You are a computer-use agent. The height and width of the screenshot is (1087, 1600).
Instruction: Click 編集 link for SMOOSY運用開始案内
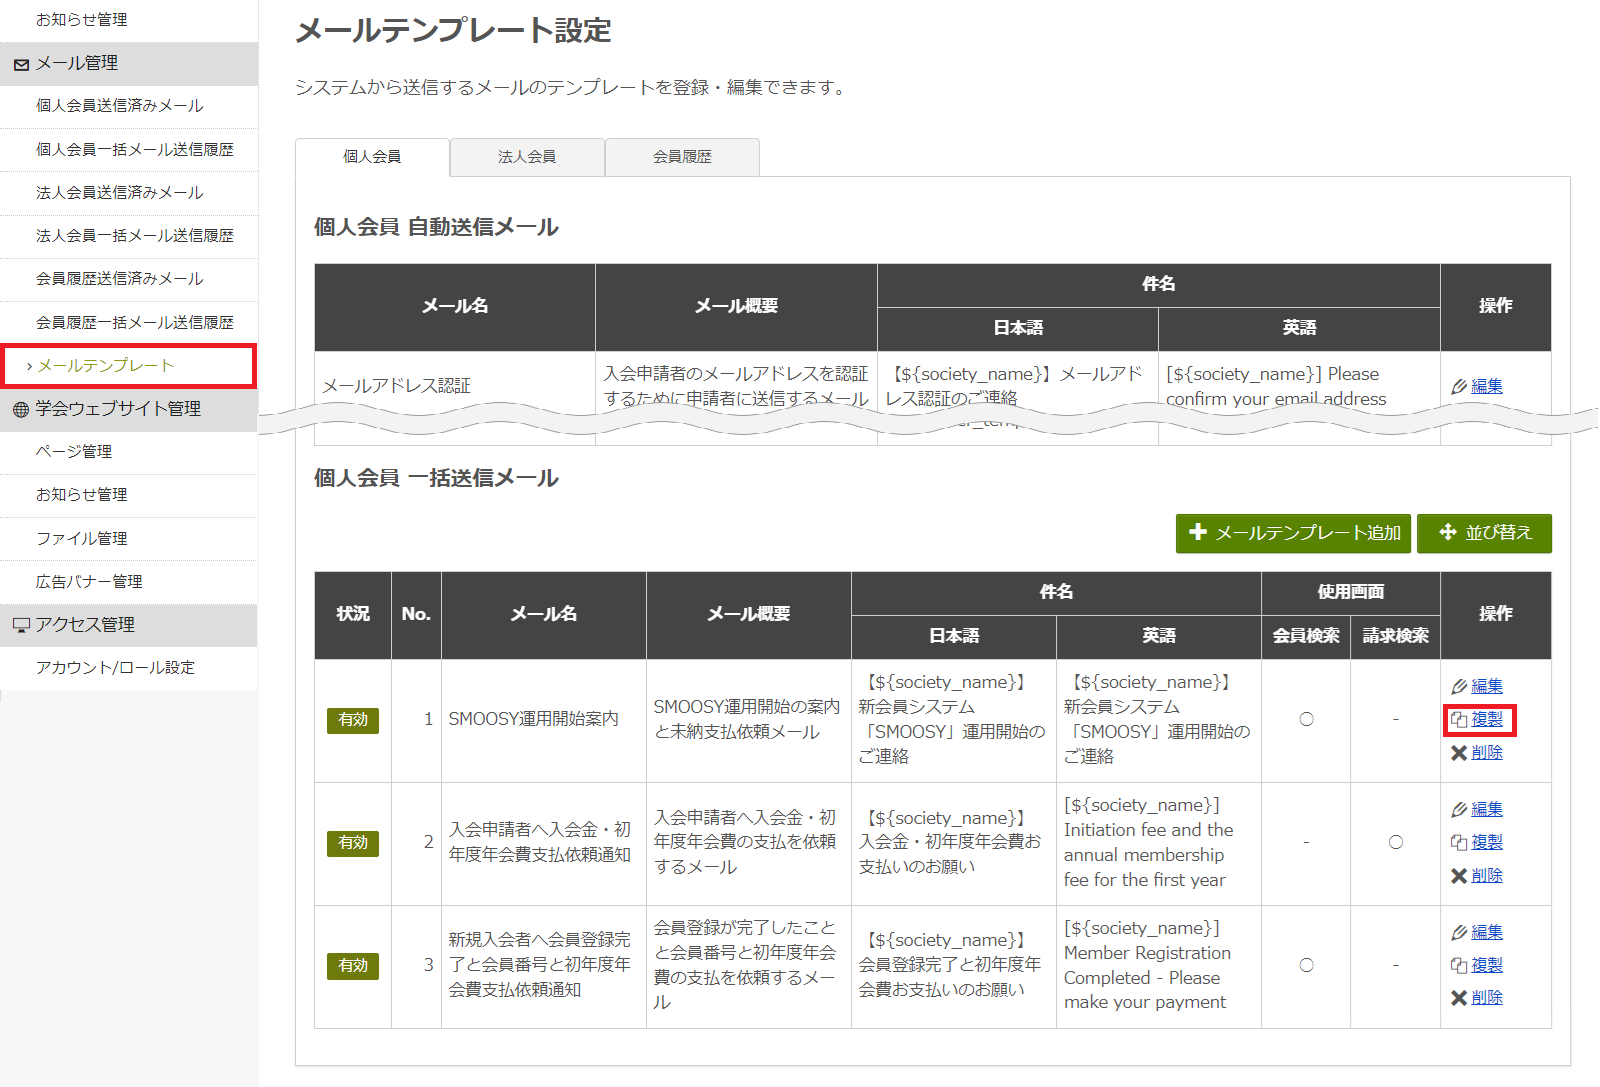click(x=1487, y=686)
